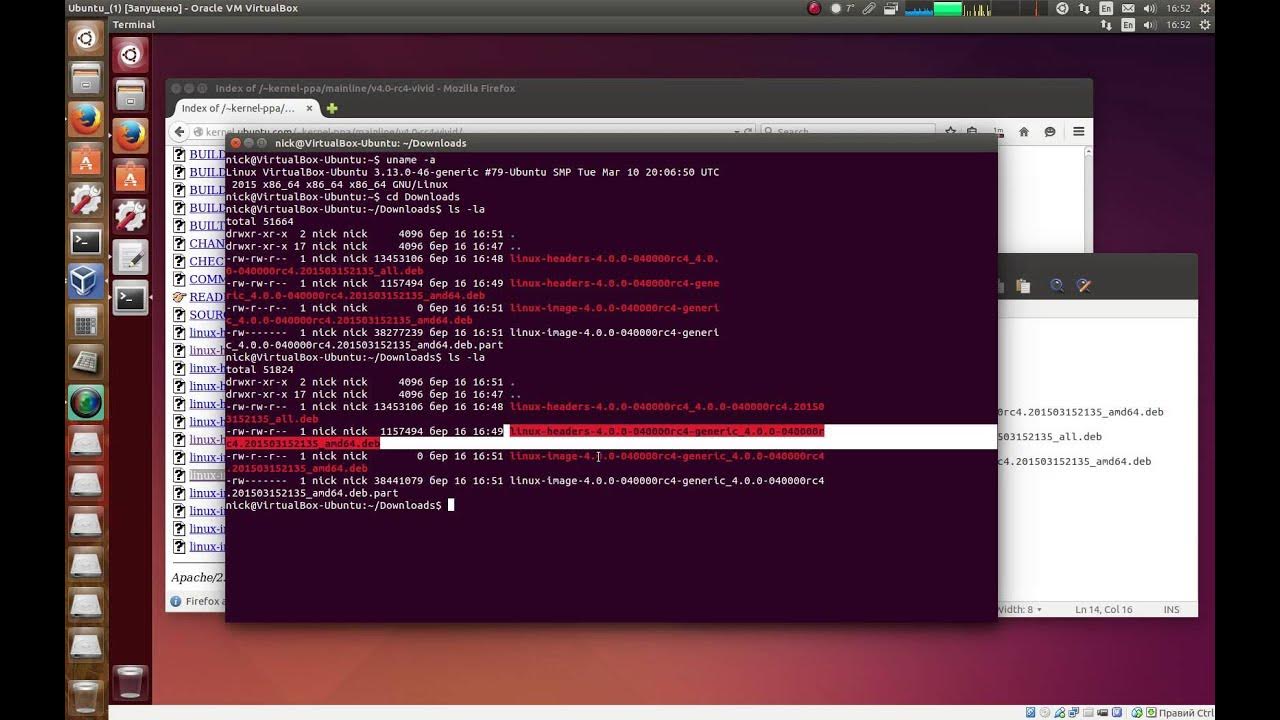Click the Firefox back button

180,132
